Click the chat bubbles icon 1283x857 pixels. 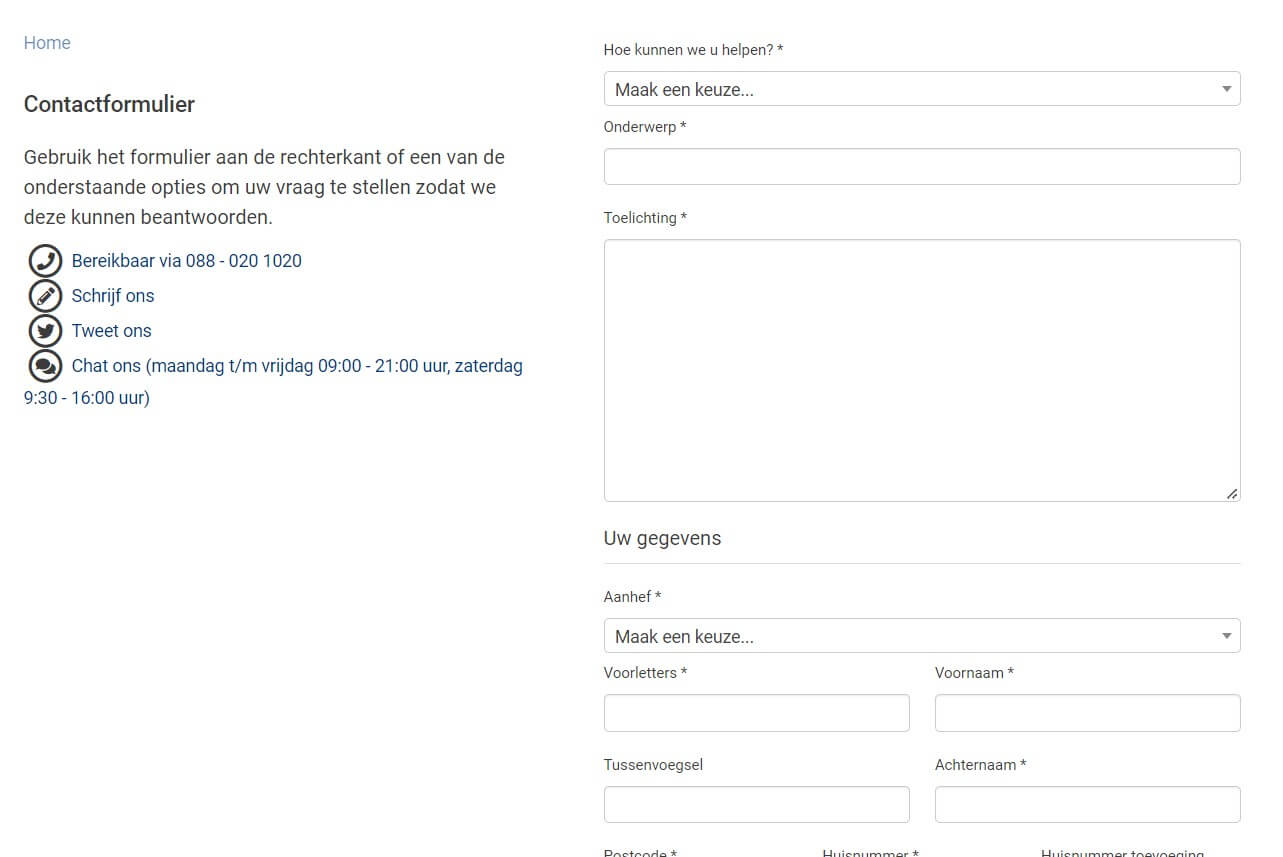(x=46, y=366)
